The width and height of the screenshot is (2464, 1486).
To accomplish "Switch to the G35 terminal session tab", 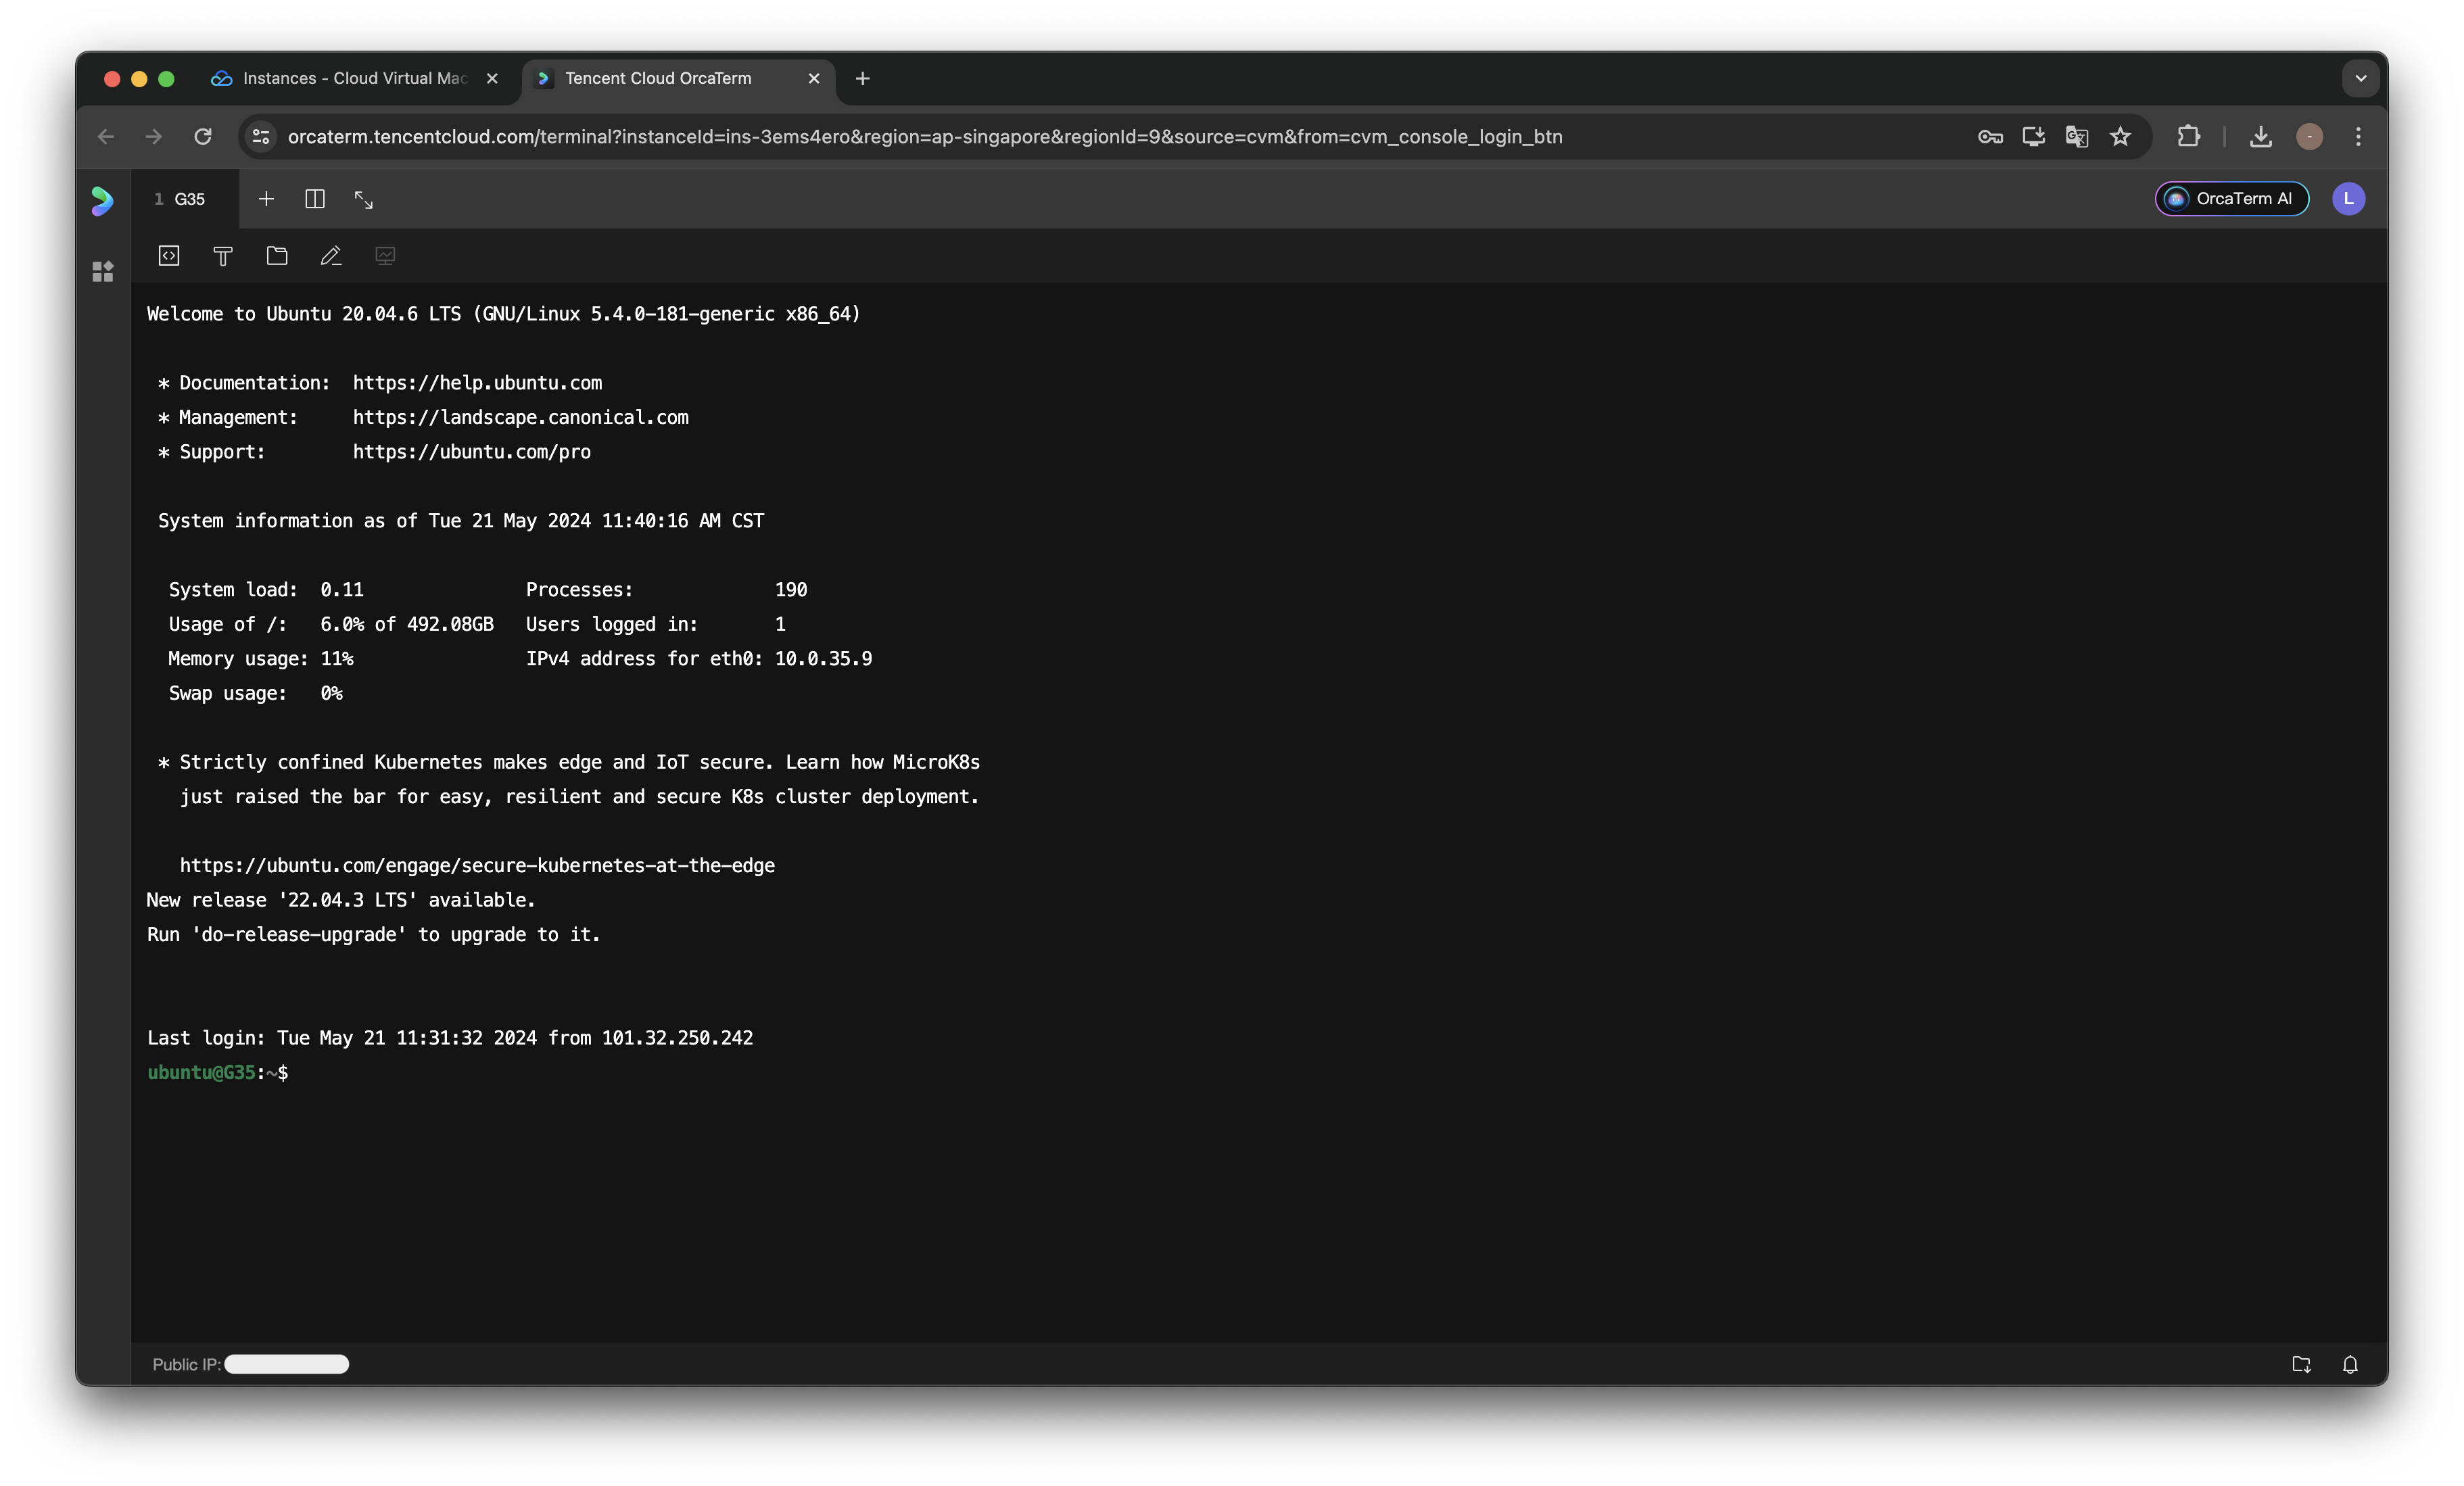I will click(184, 199).
